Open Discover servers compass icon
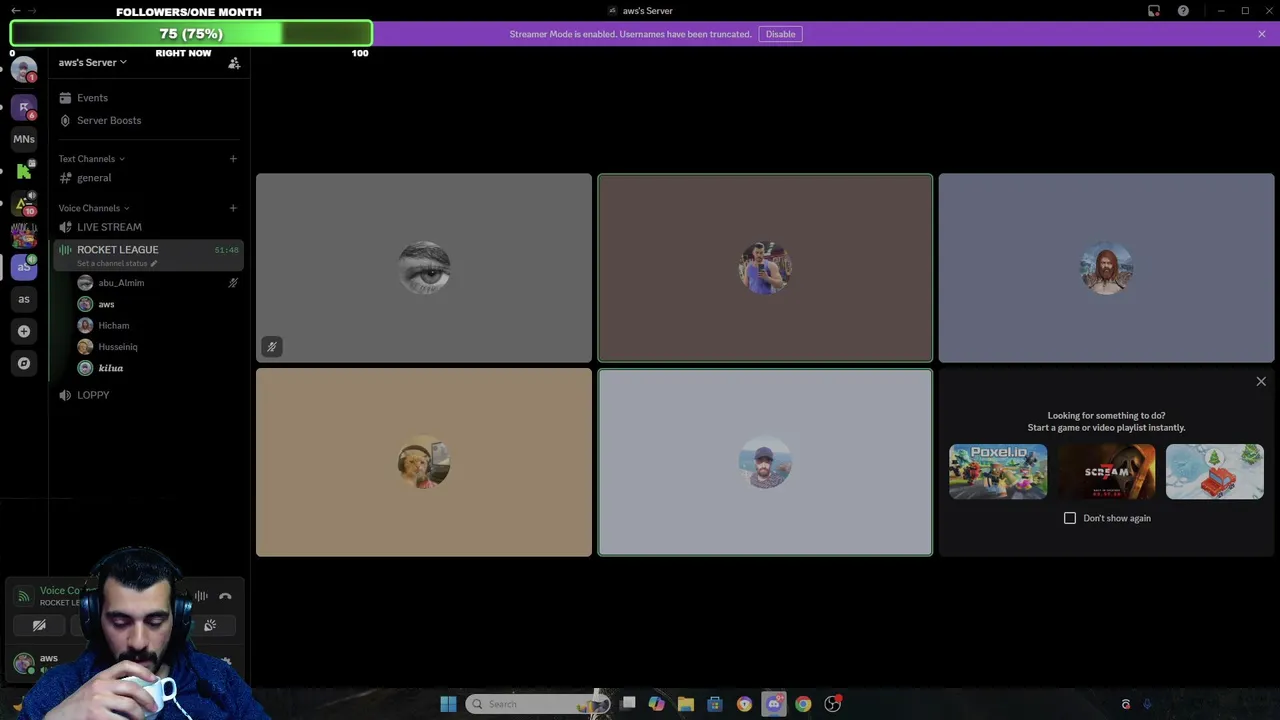The height and width of the screenshot is (720, 1280). [x=24, y=363]
